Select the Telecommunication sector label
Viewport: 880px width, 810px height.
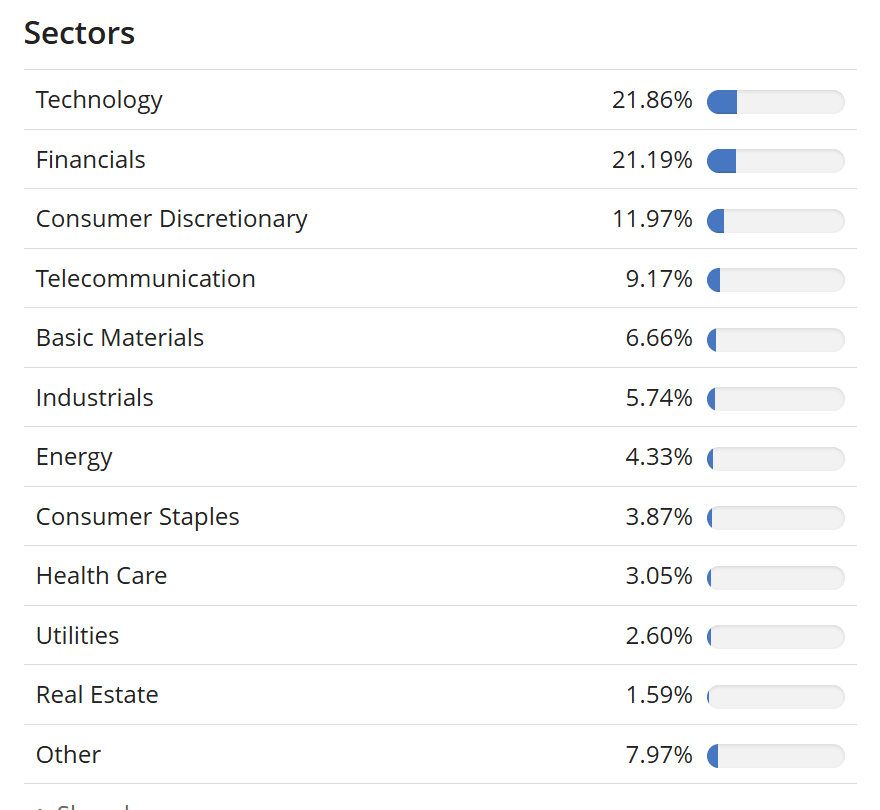(145, 279)
